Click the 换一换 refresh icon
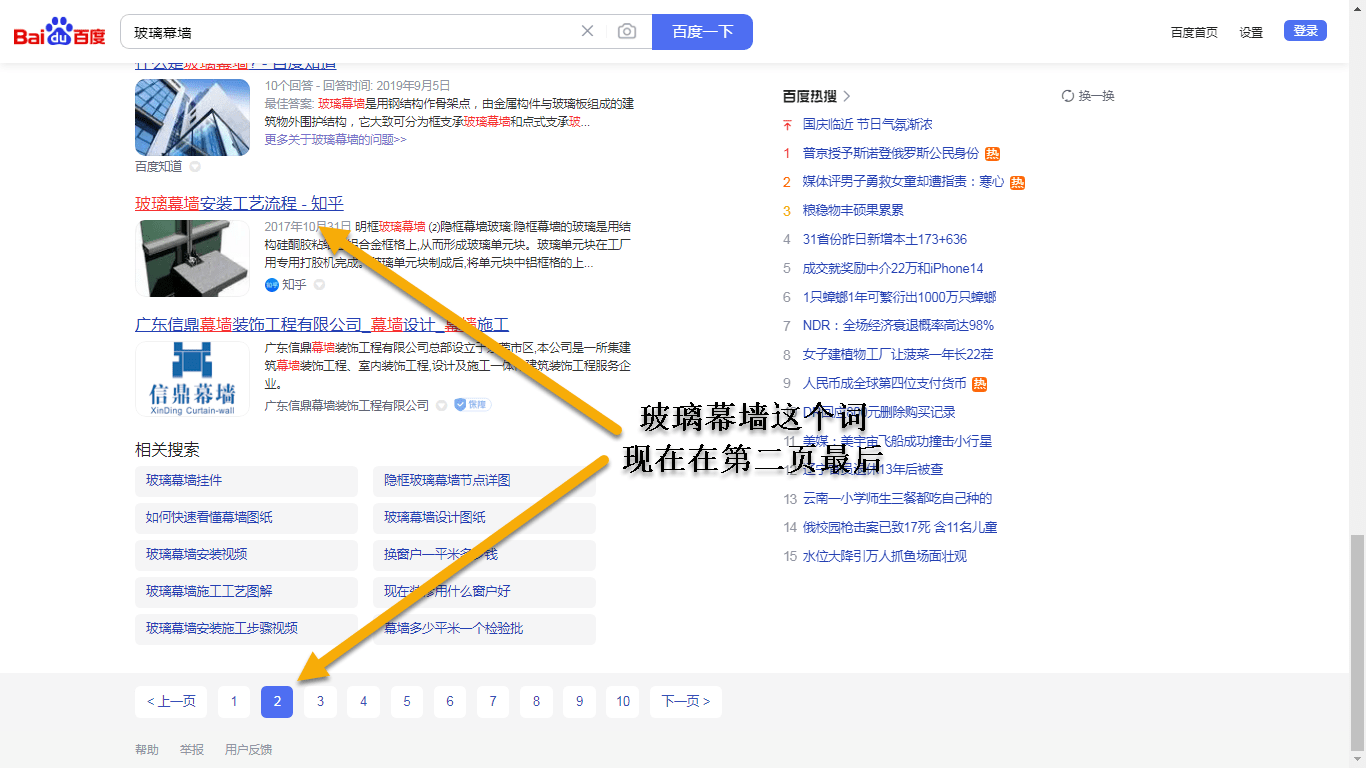1366x768 pixels. click(1068, 96)
